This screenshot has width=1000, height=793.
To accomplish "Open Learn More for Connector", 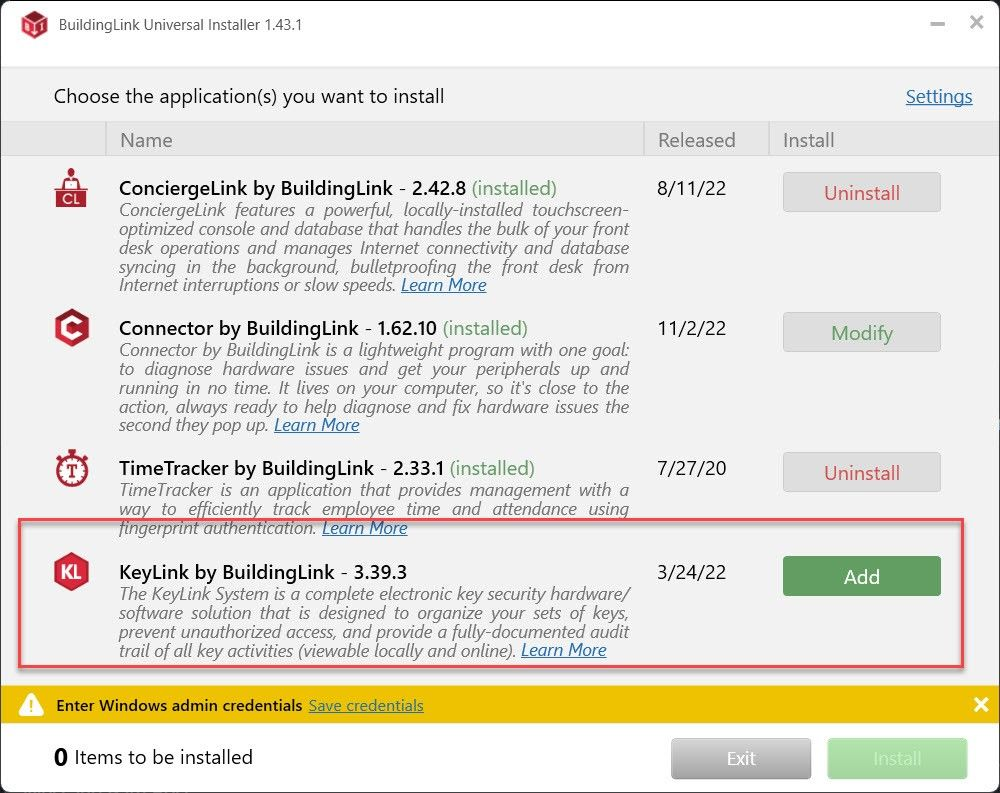I will pyautogui.click(x=317, y=425).
